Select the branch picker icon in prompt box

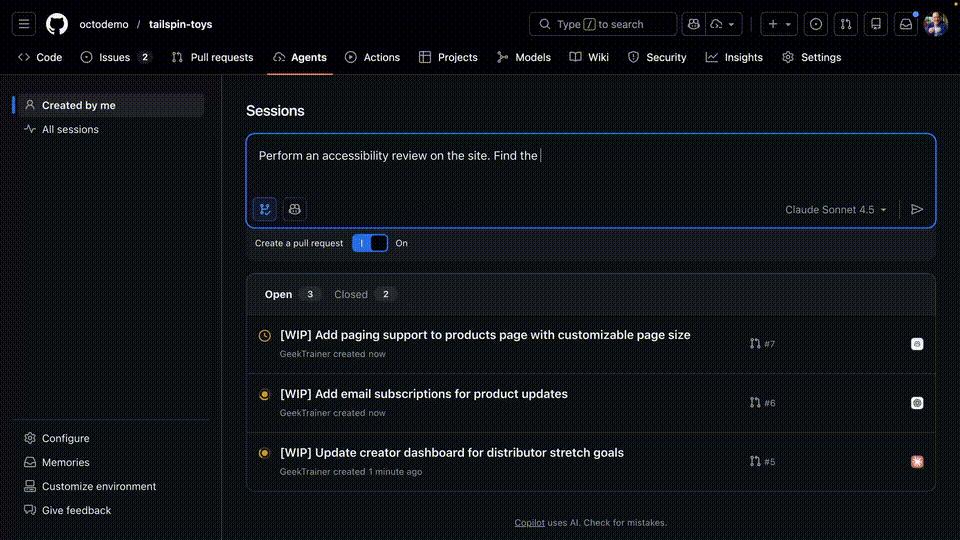click(x=264, y=209)
